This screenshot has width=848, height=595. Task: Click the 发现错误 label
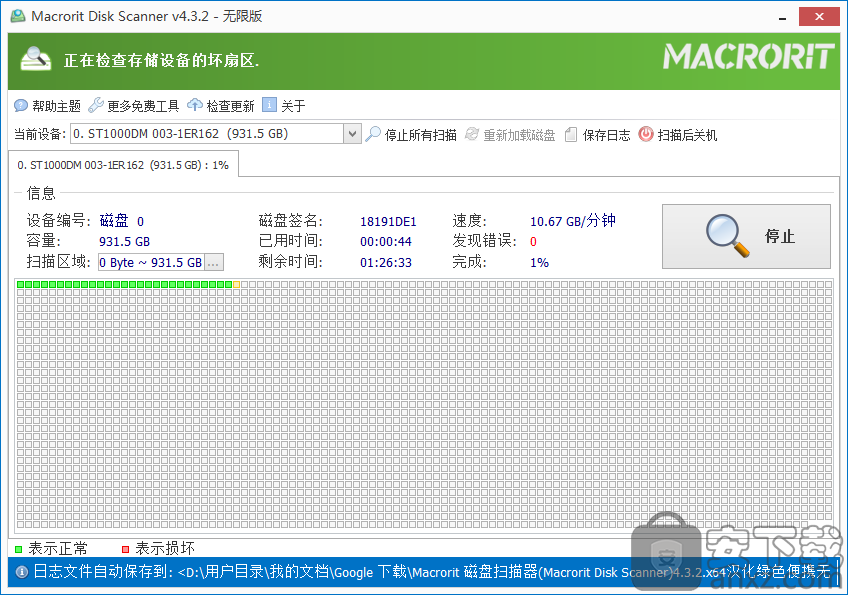[x=485, y=241]
